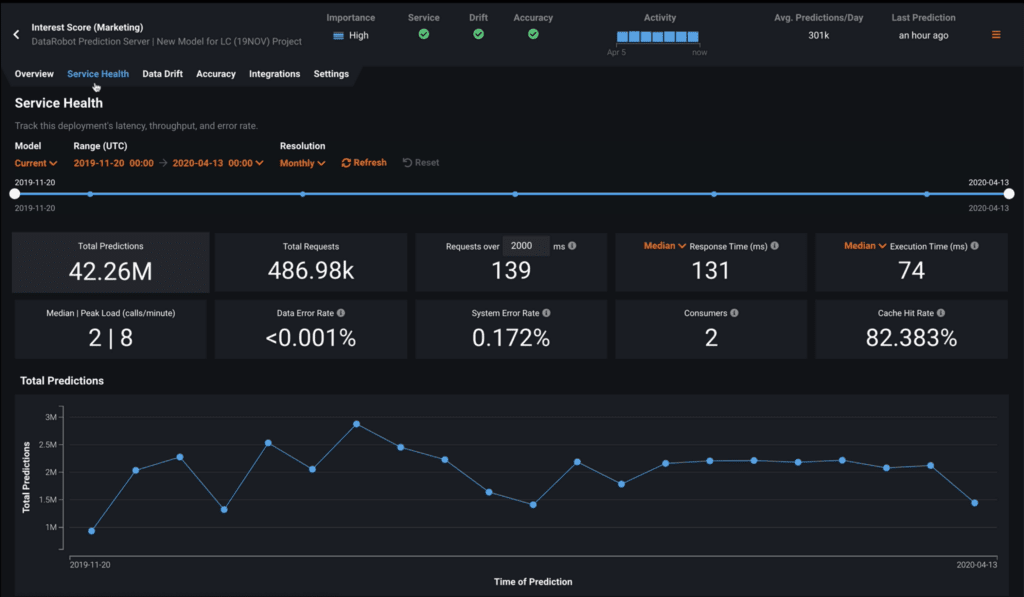Open the Overview tab

tap(34, 74)
